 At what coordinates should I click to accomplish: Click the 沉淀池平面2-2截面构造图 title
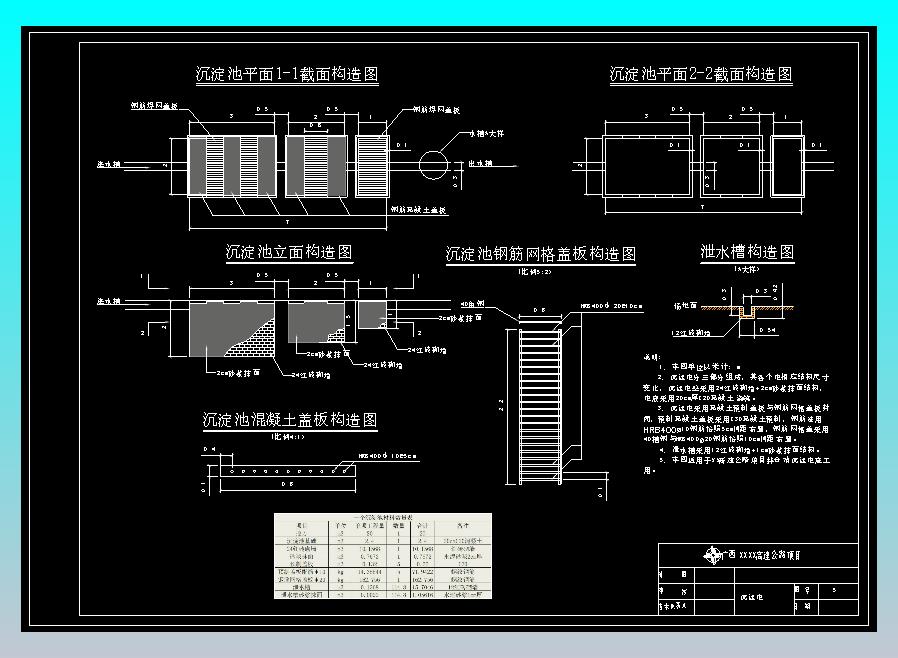(x=700, y=71)
